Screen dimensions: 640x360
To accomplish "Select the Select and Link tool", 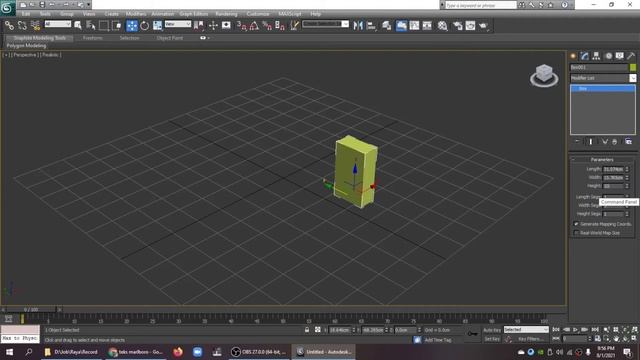I will click(x=9, y=26).
